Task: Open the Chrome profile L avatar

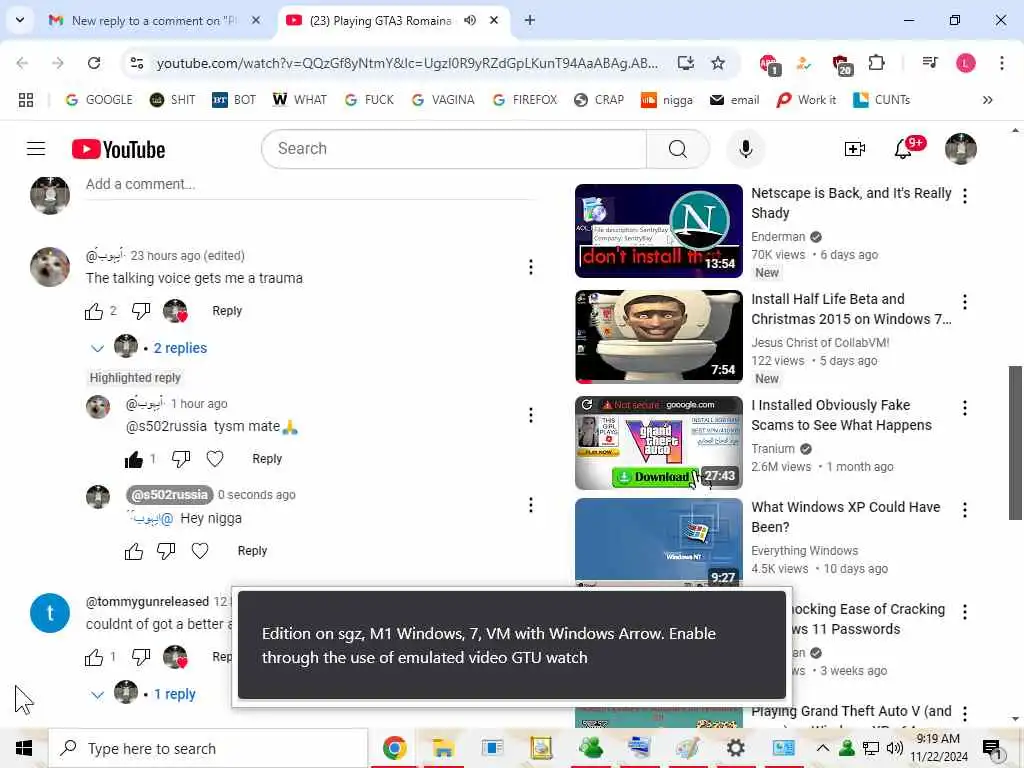Action: point(966,63)
